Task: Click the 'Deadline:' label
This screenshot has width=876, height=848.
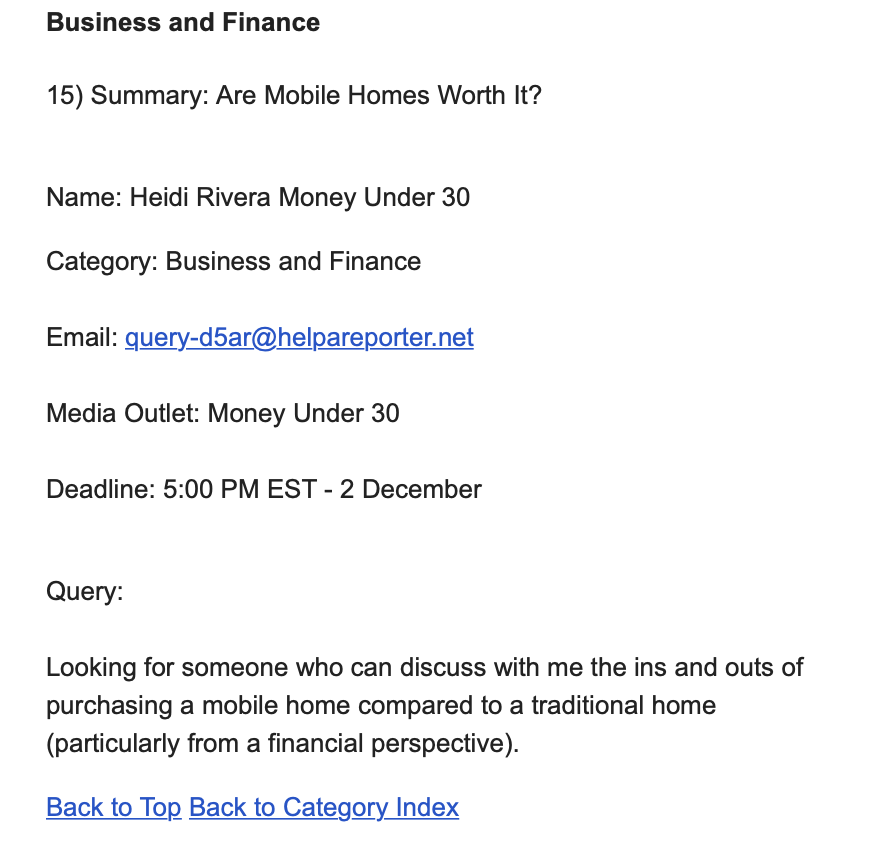Action: pyautogui.click(x=101, y=489)
